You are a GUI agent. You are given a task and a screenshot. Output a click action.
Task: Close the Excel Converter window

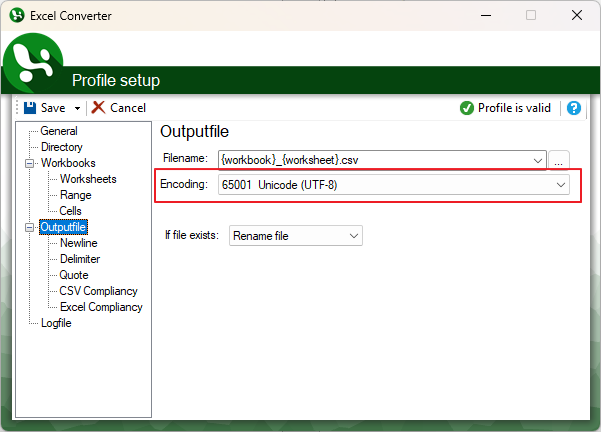pos(577,15)
